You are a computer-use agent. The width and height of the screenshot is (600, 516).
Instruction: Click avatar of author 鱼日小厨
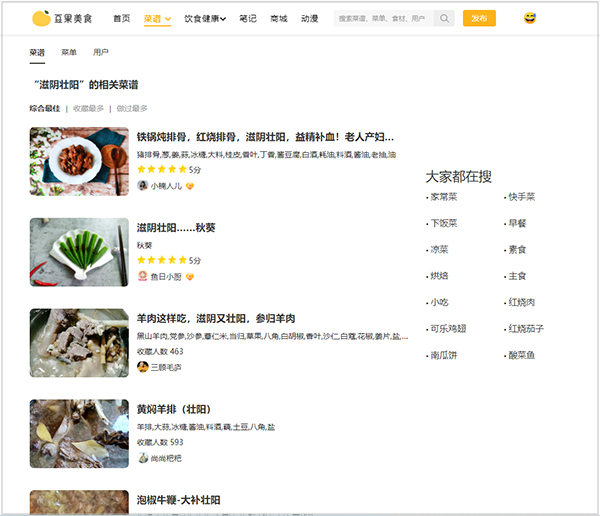142,276
